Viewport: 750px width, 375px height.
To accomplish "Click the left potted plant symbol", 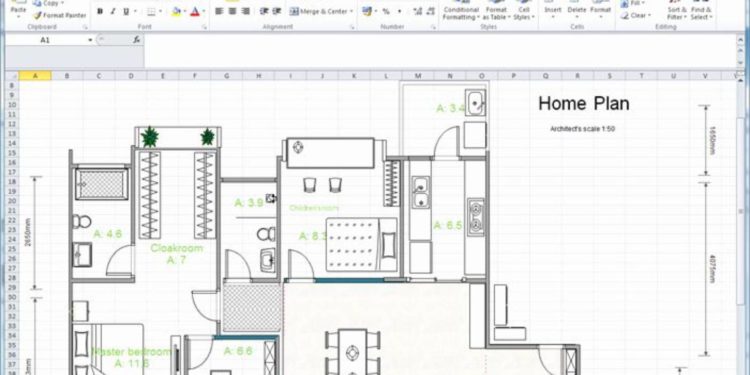I will [x=150, y=137].
